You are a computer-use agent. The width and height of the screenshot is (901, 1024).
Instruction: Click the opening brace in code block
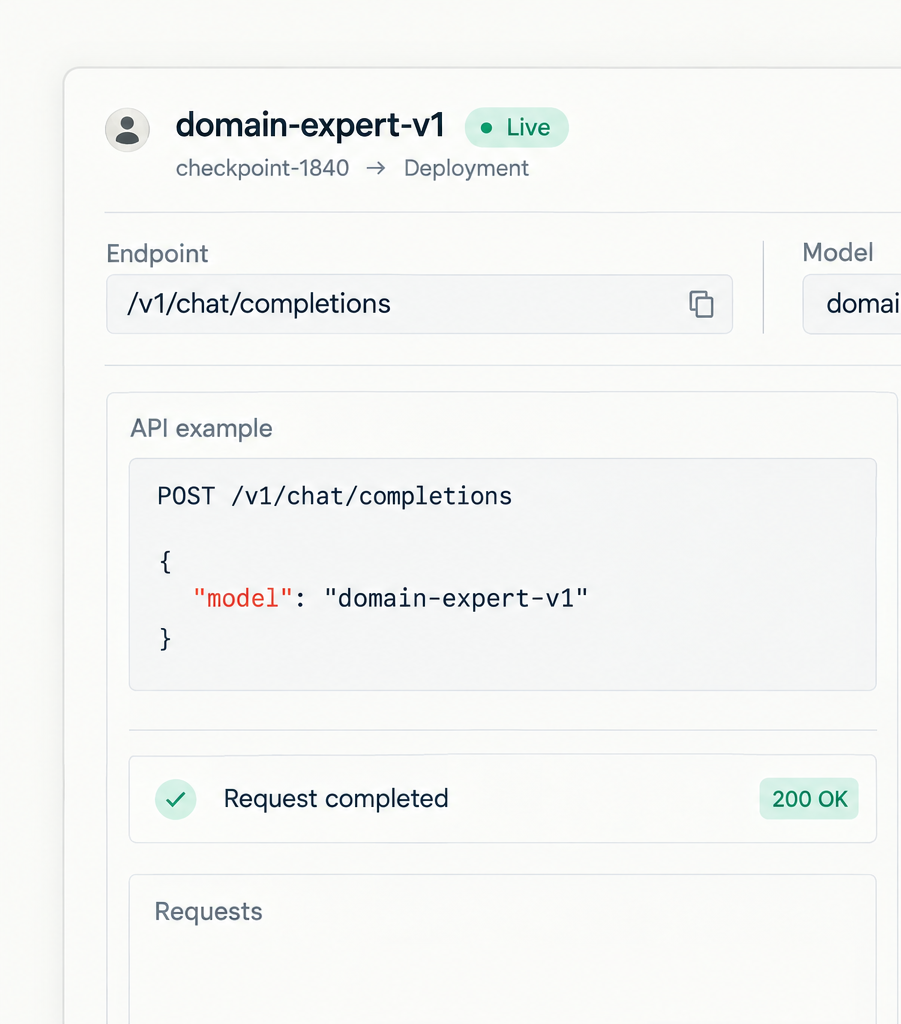[165, 562]
